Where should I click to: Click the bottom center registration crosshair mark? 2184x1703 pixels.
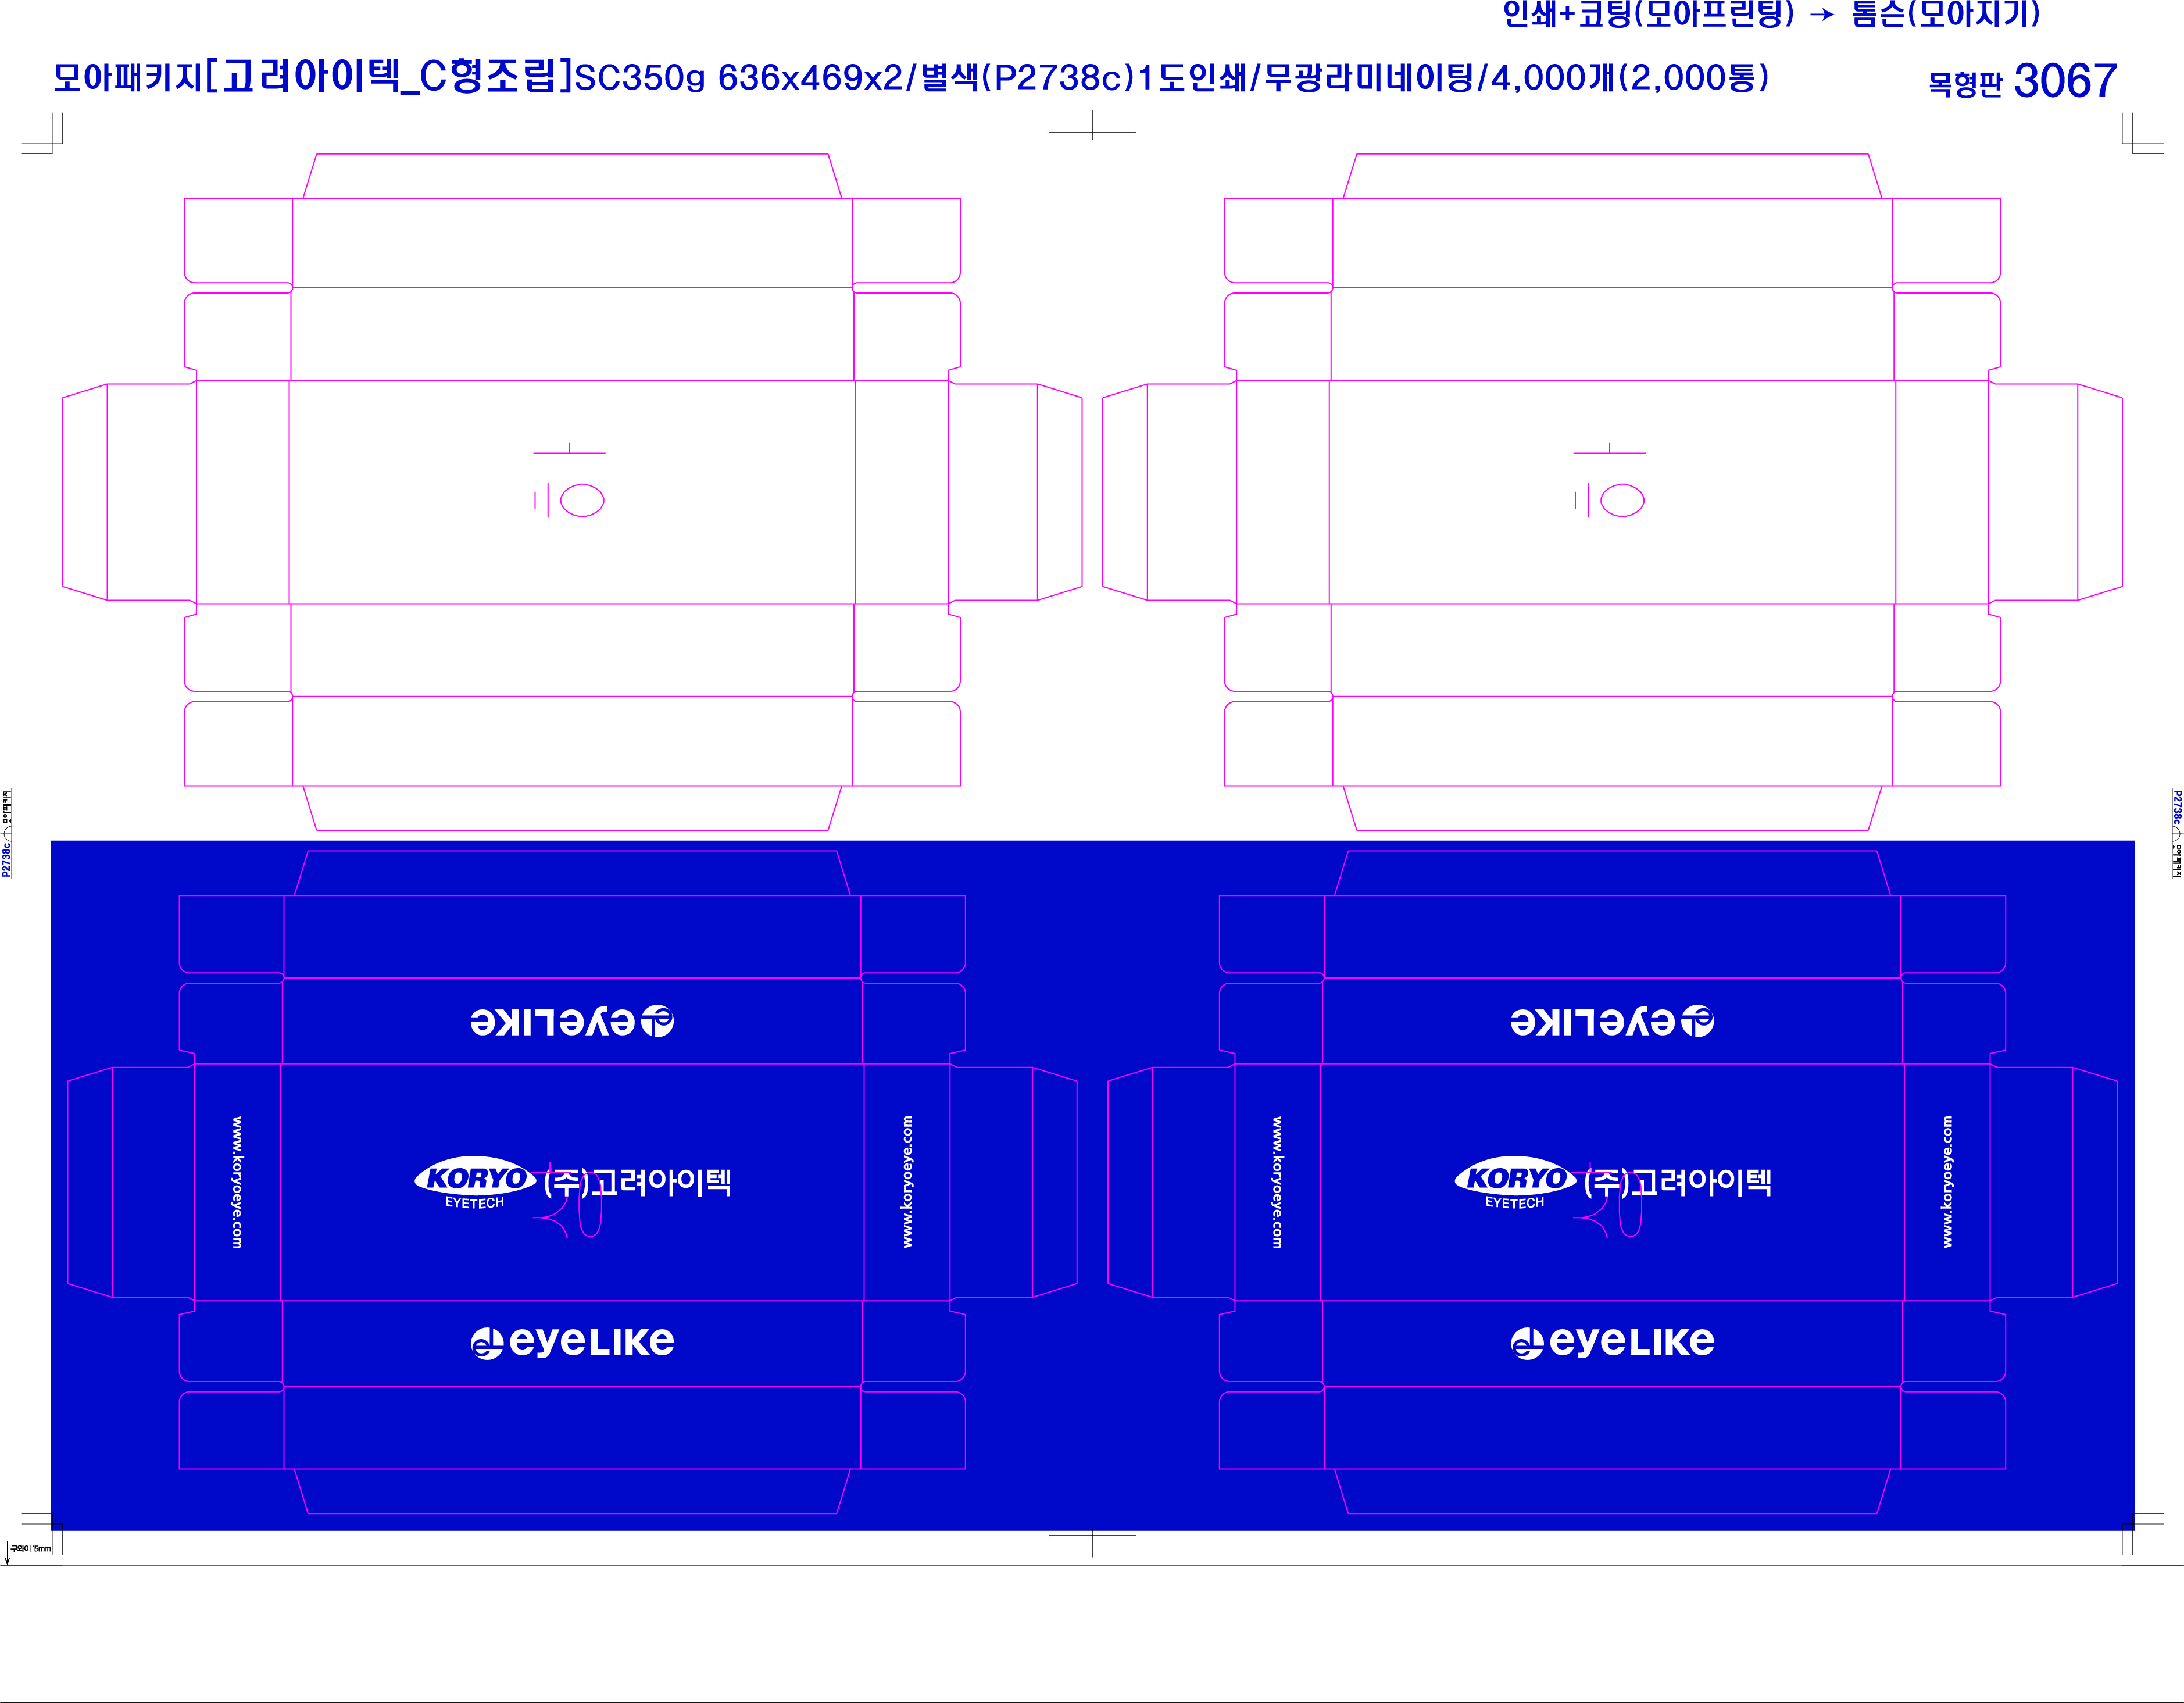point(1092,1535)
